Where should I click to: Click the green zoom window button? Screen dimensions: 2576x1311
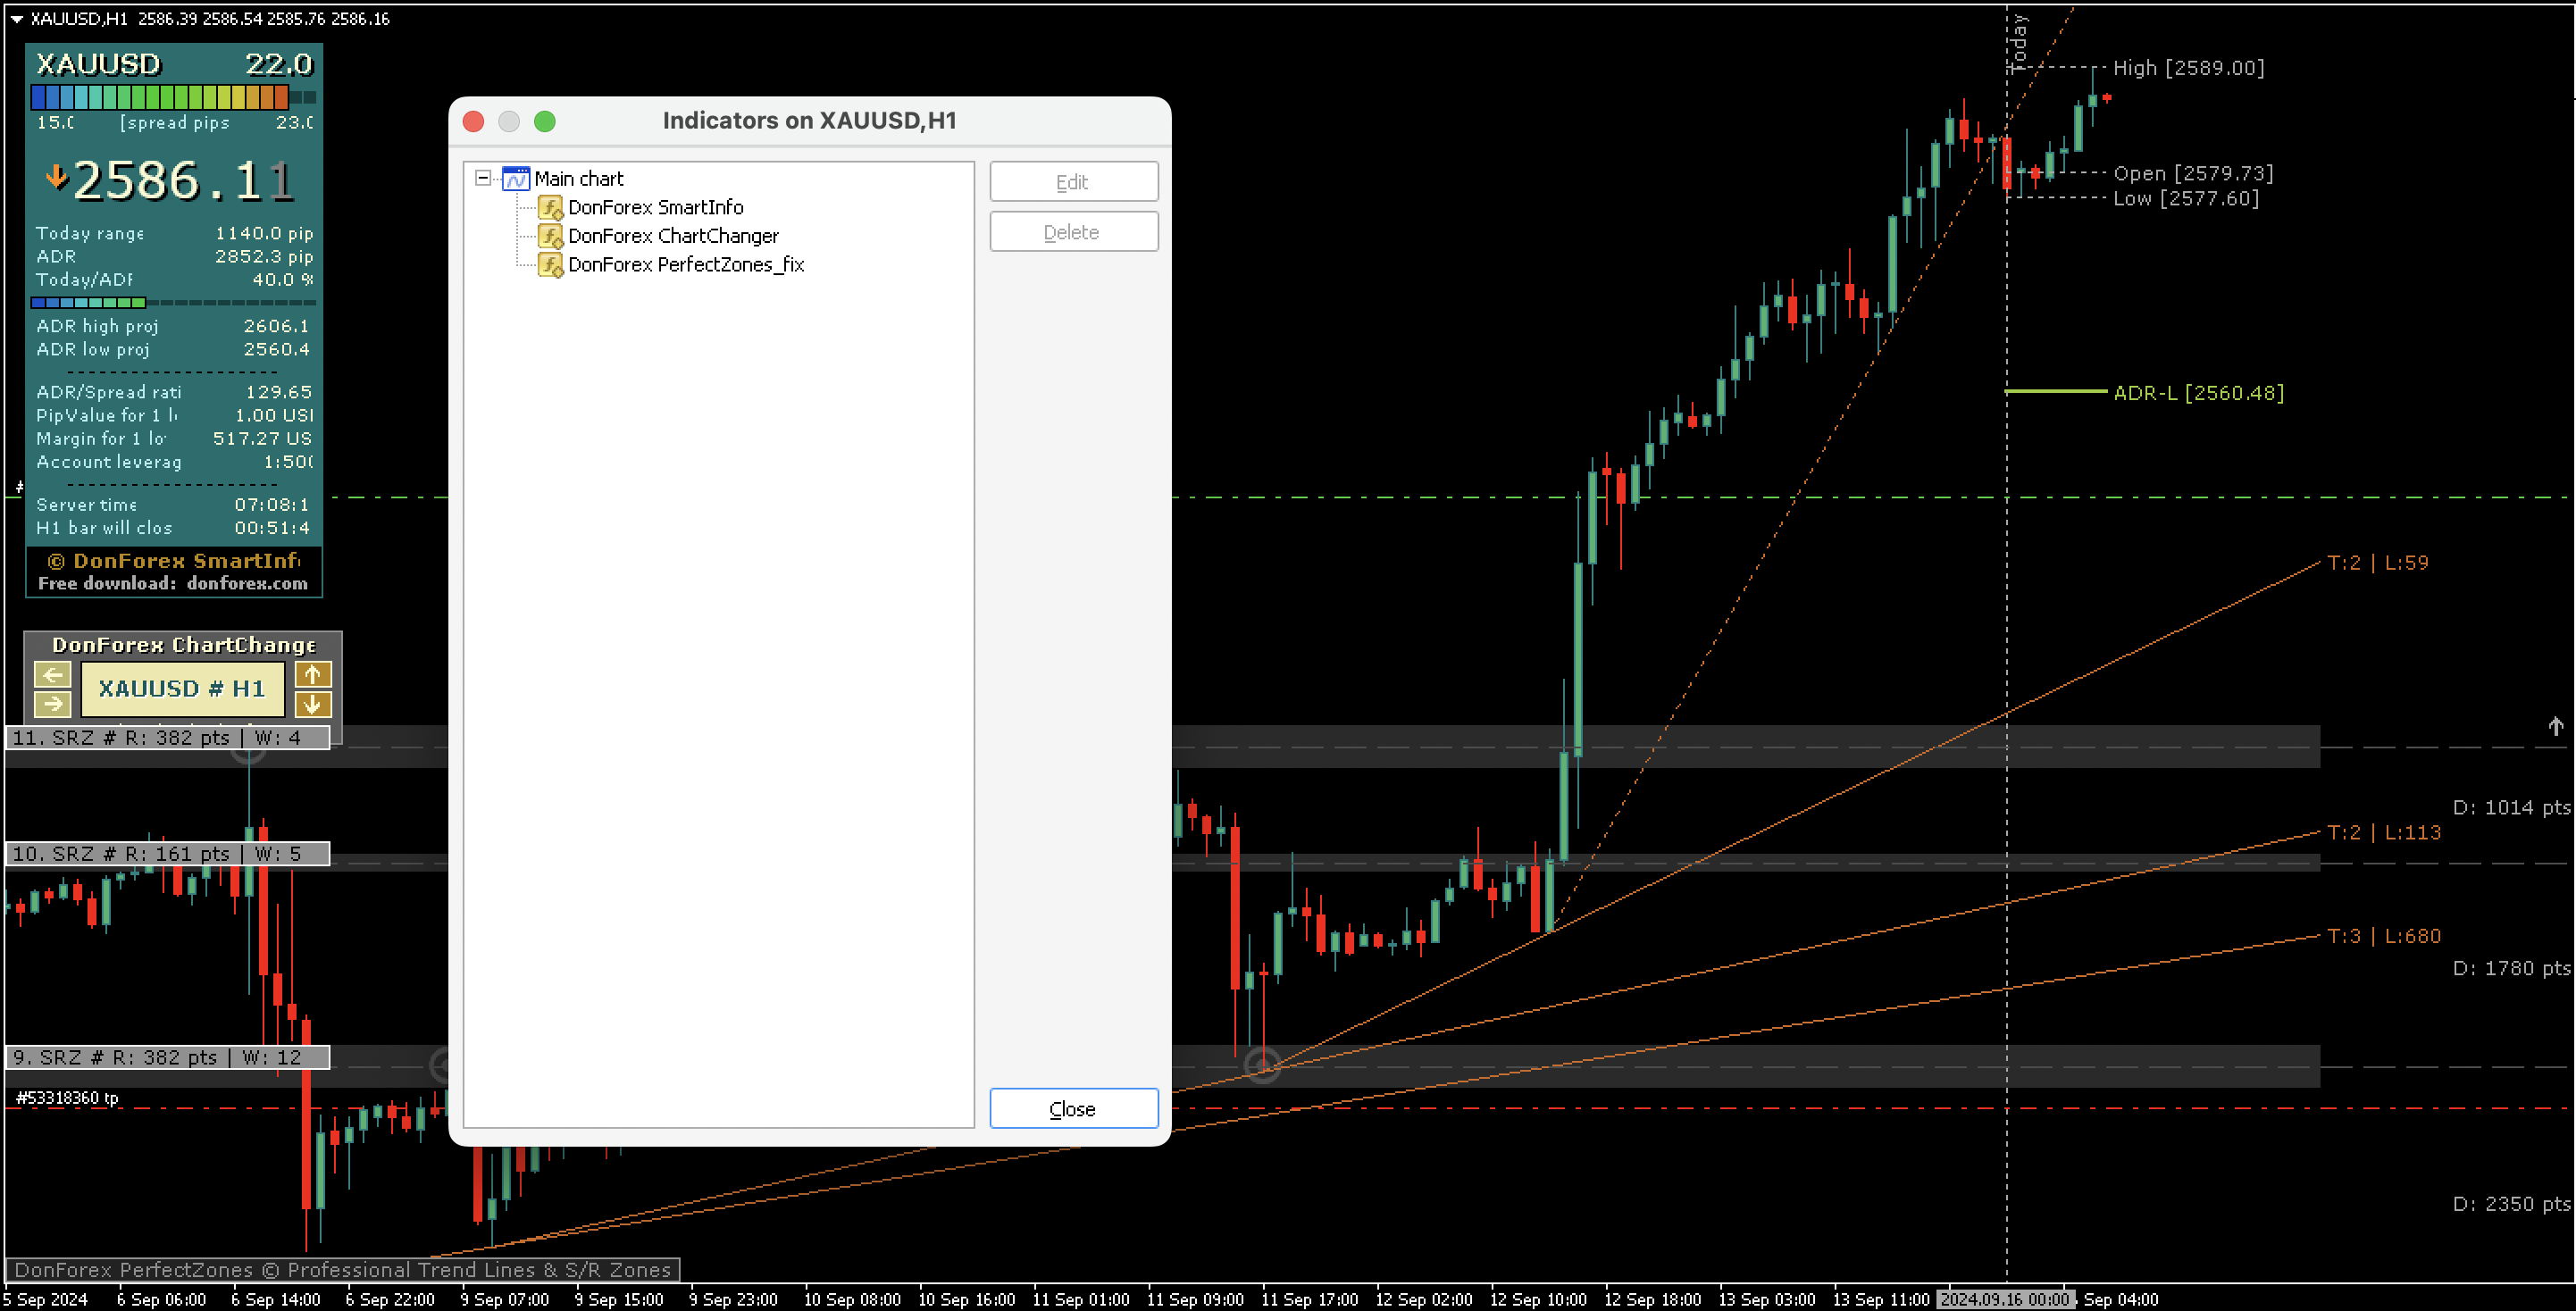(545, 121)
